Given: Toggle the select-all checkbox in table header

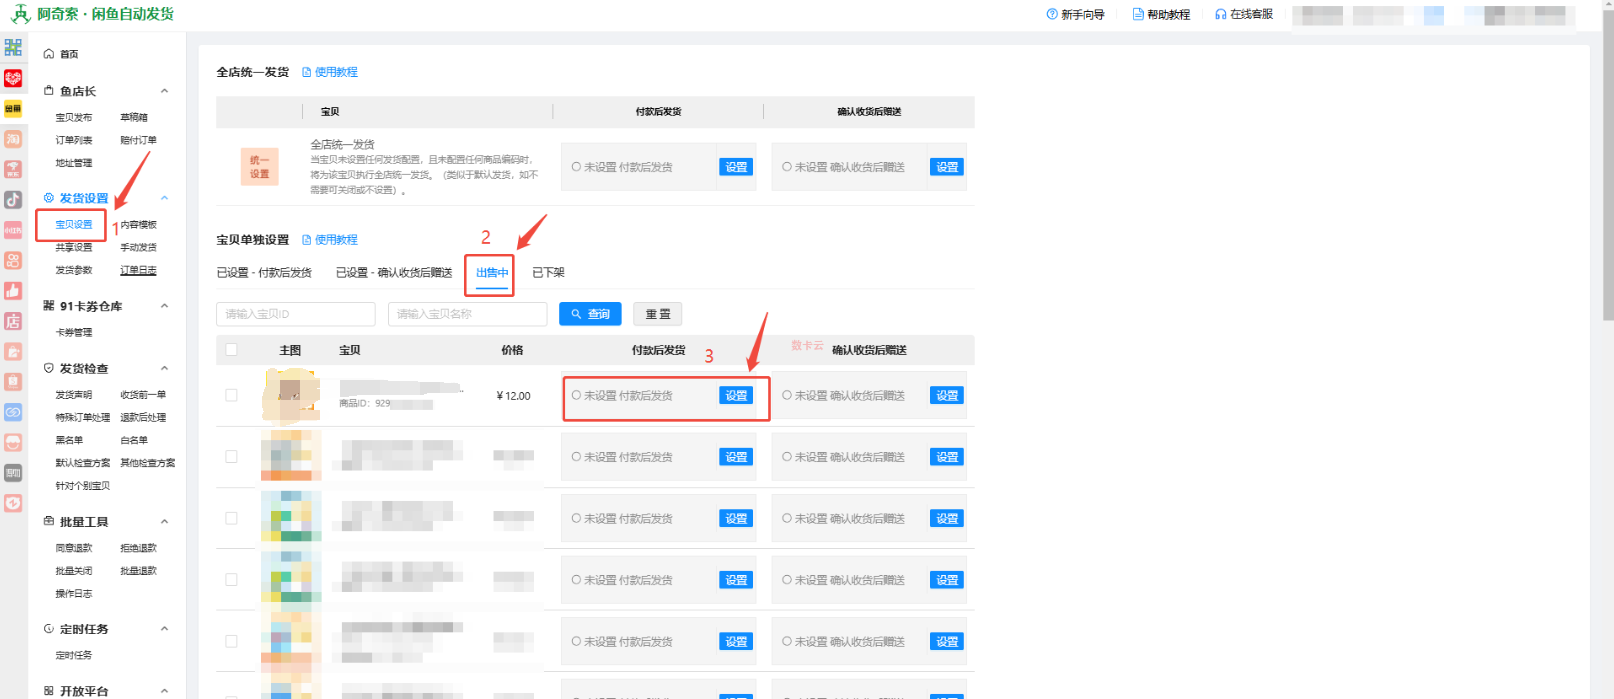Looking at the screenshot, I should tap(232, 350).
